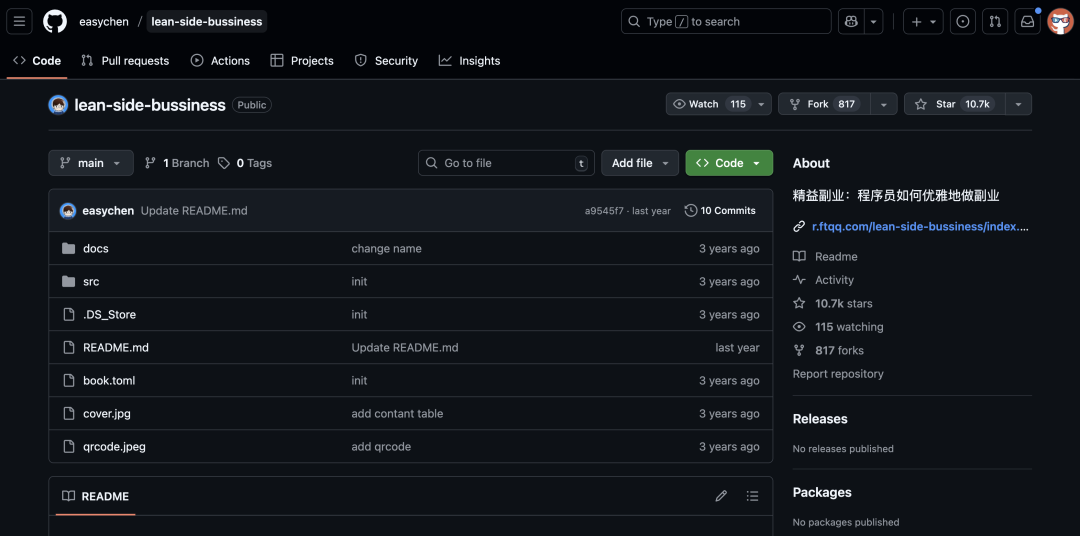
Task: Click the repository owner avatar beside title
Action: click(58, 105)
